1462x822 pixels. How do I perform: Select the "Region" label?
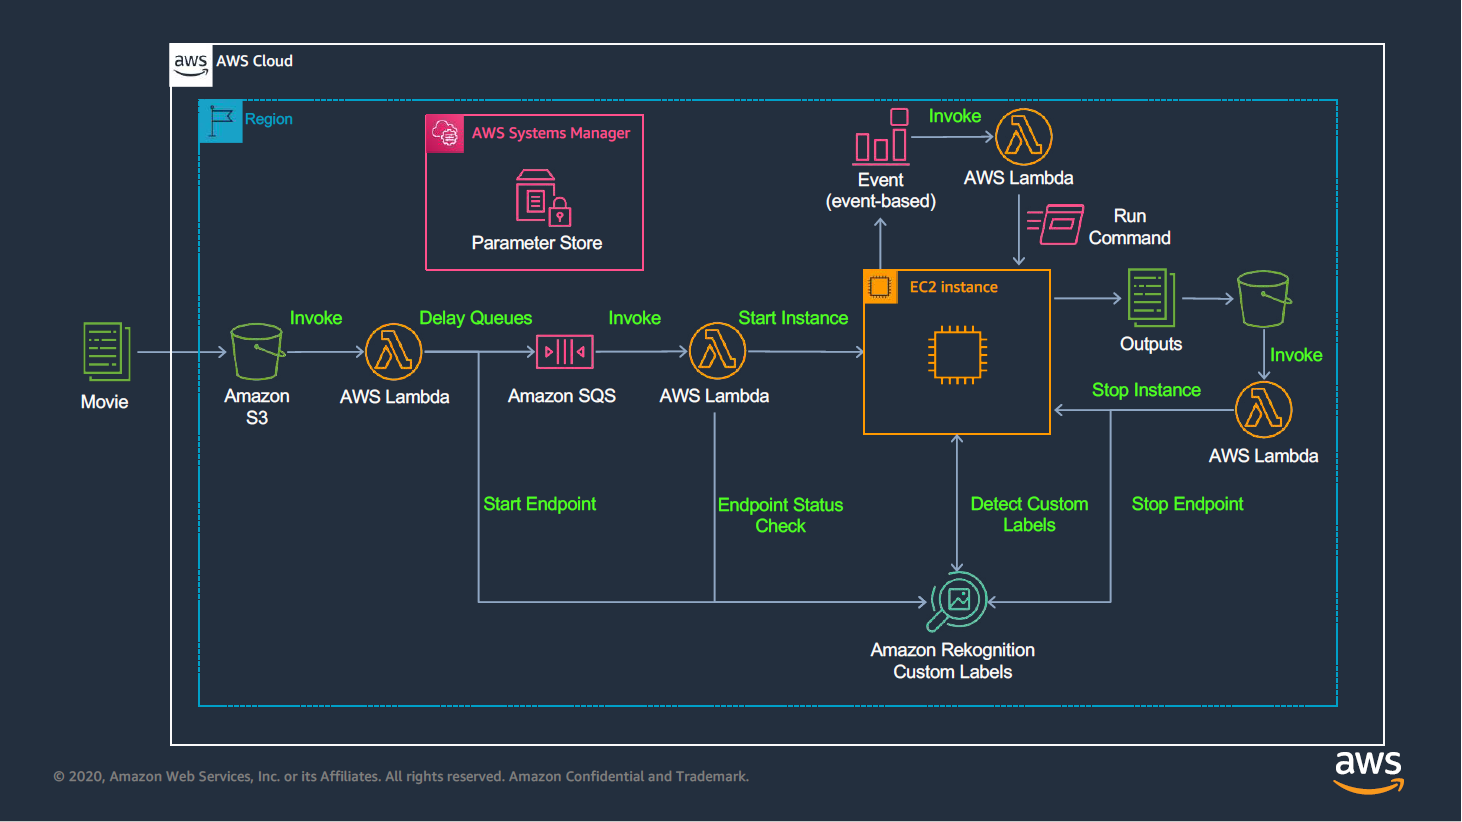269,119
